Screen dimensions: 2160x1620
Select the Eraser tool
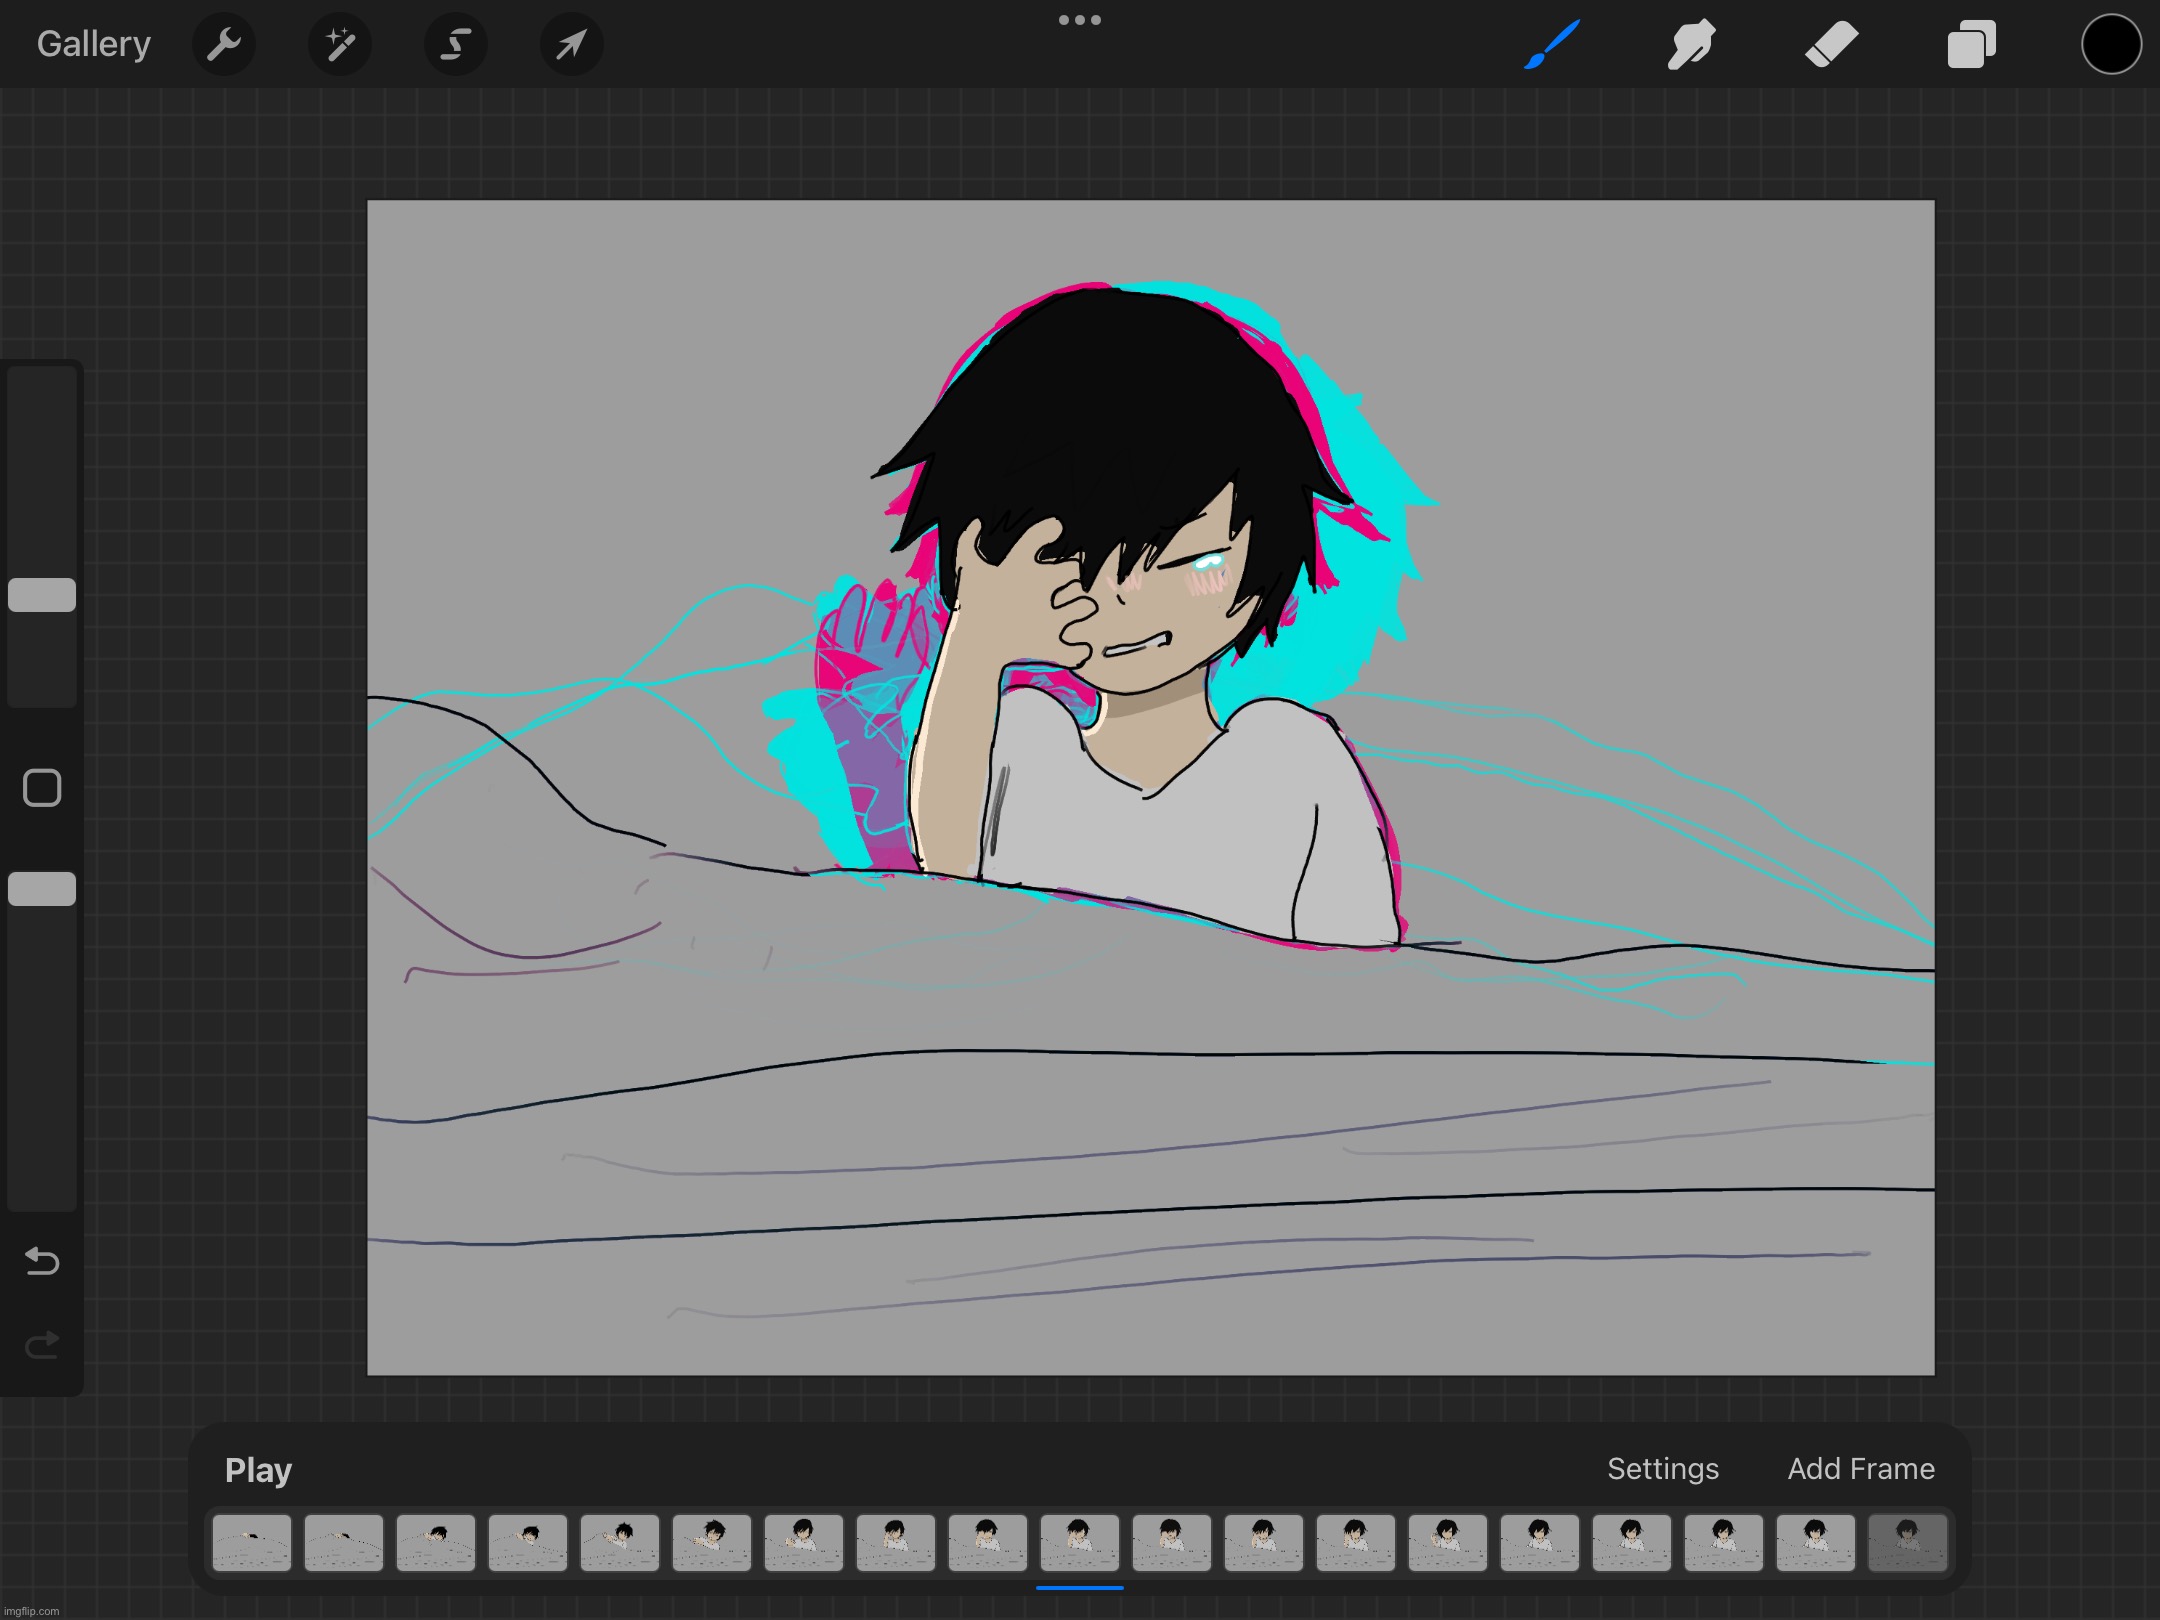(1832, 43)
